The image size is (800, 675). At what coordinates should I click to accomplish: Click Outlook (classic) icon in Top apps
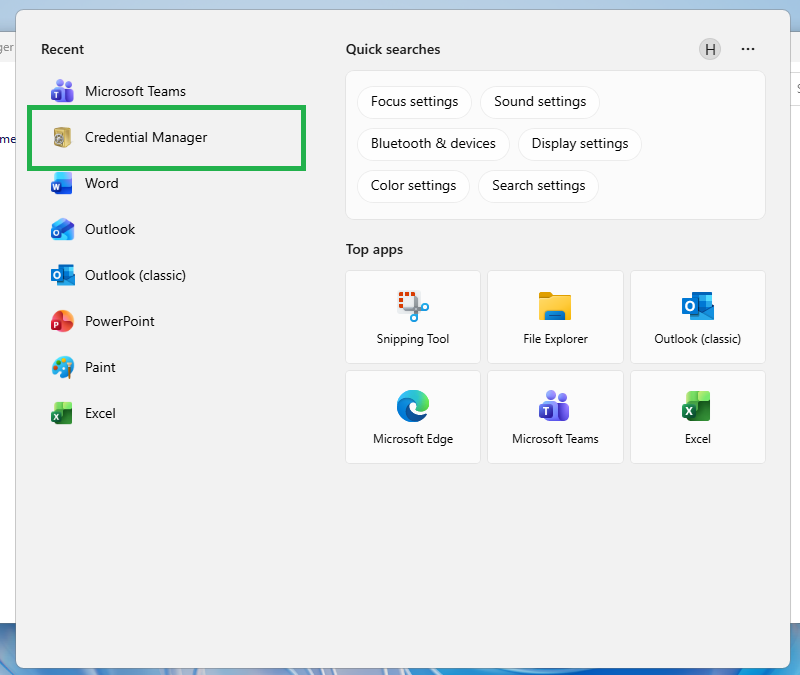[x=698, y=306]
